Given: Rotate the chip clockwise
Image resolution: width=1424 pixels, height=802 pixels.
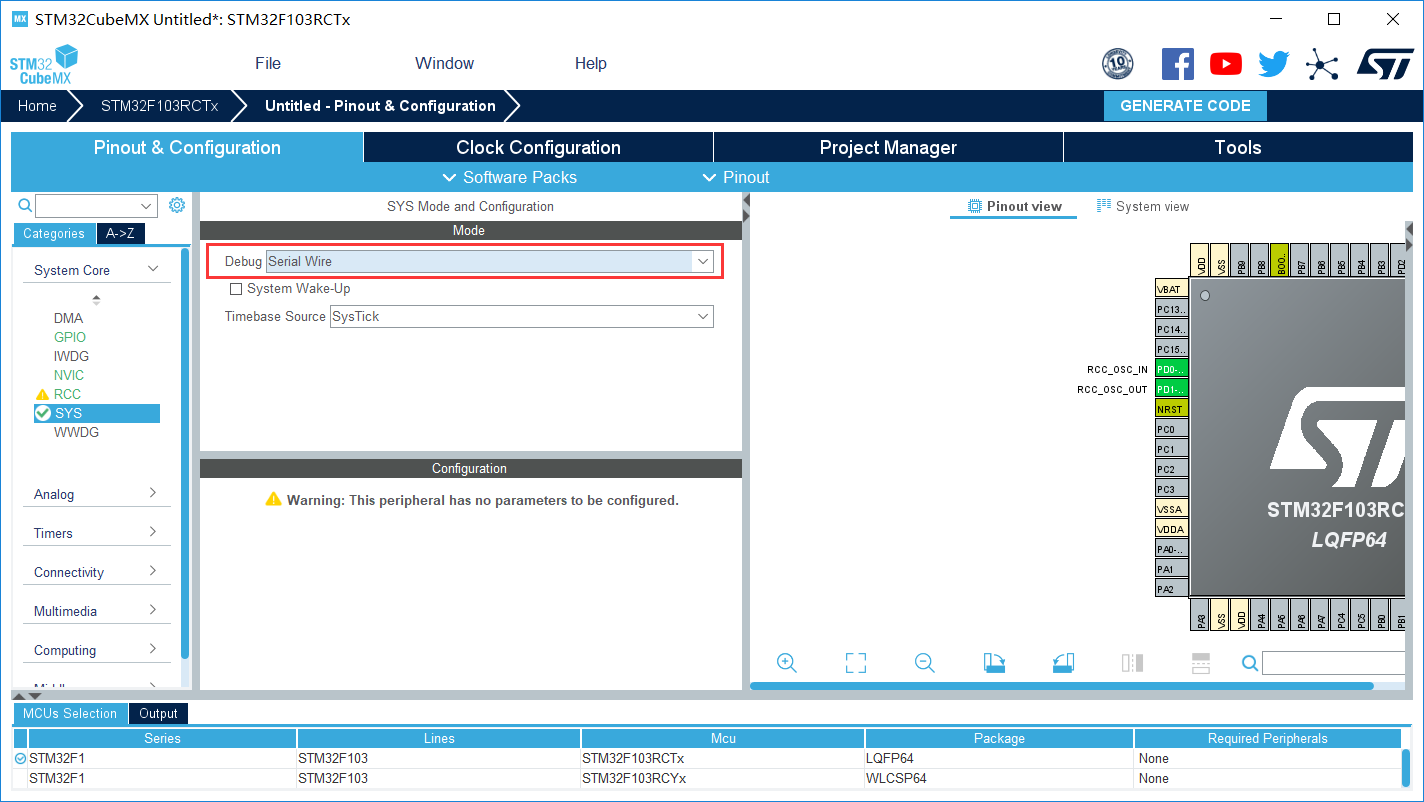Looking at the screenshot, I should (994, 663).
